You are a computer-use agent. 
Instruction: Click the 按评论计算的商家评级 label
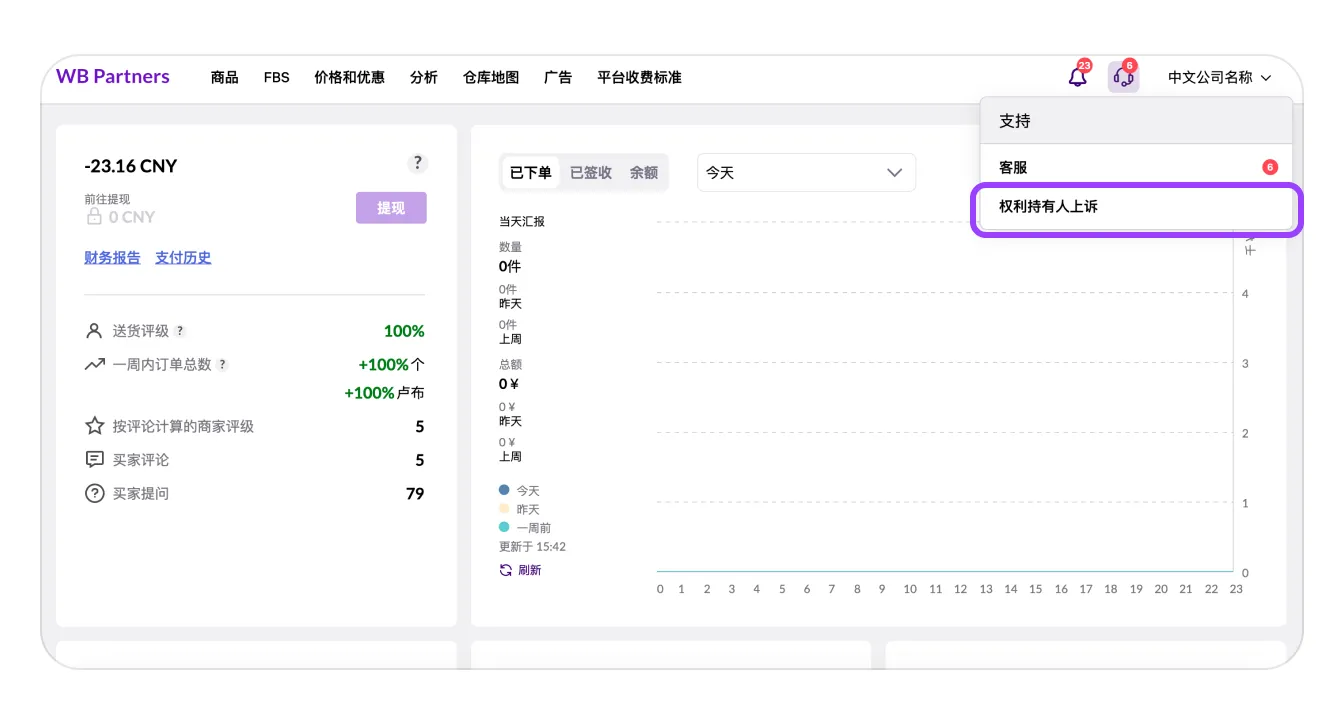(x=183, y=426)
